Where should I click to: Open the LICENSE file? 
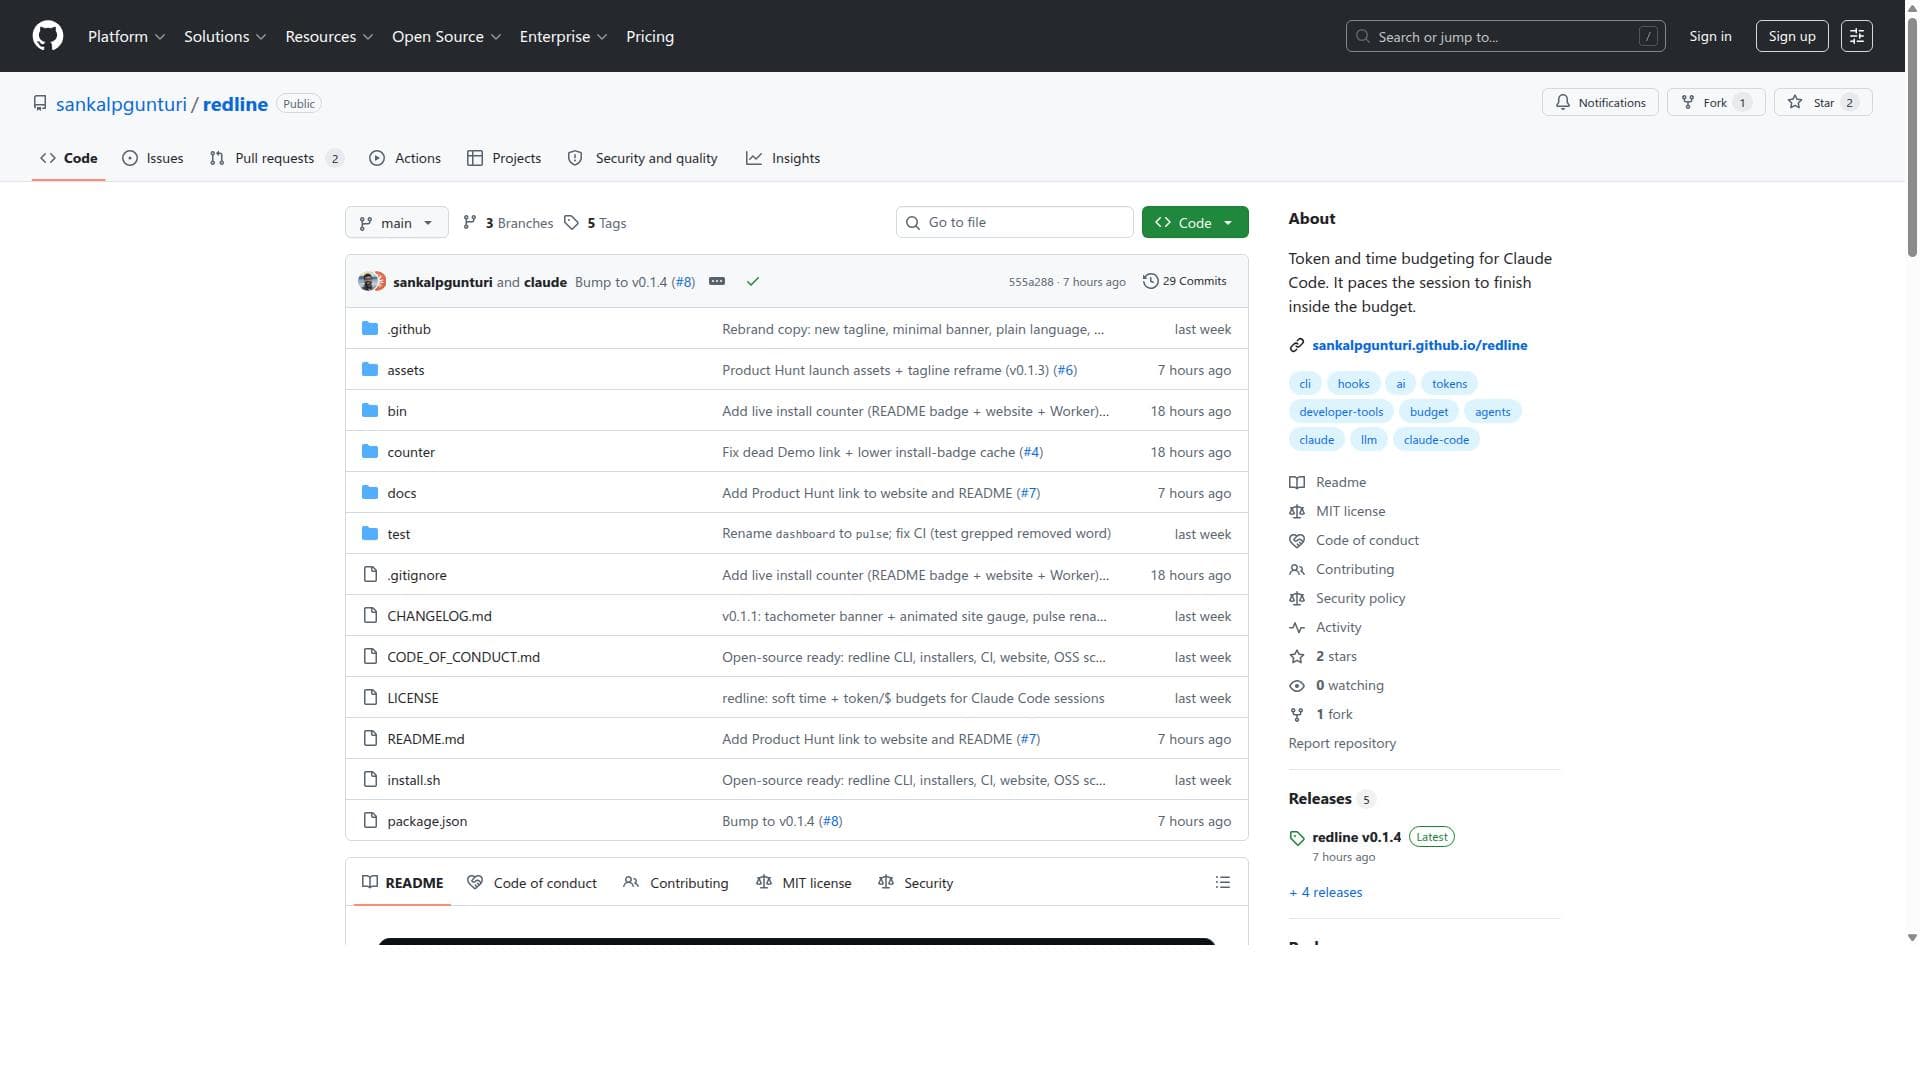pyautogui.click(x=412, y=698)
